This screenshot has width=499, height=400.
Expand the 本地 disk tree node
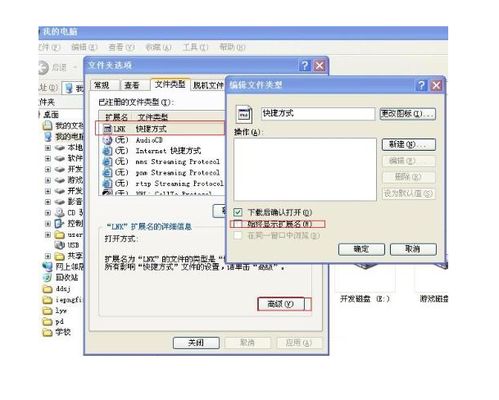[48, 148]
